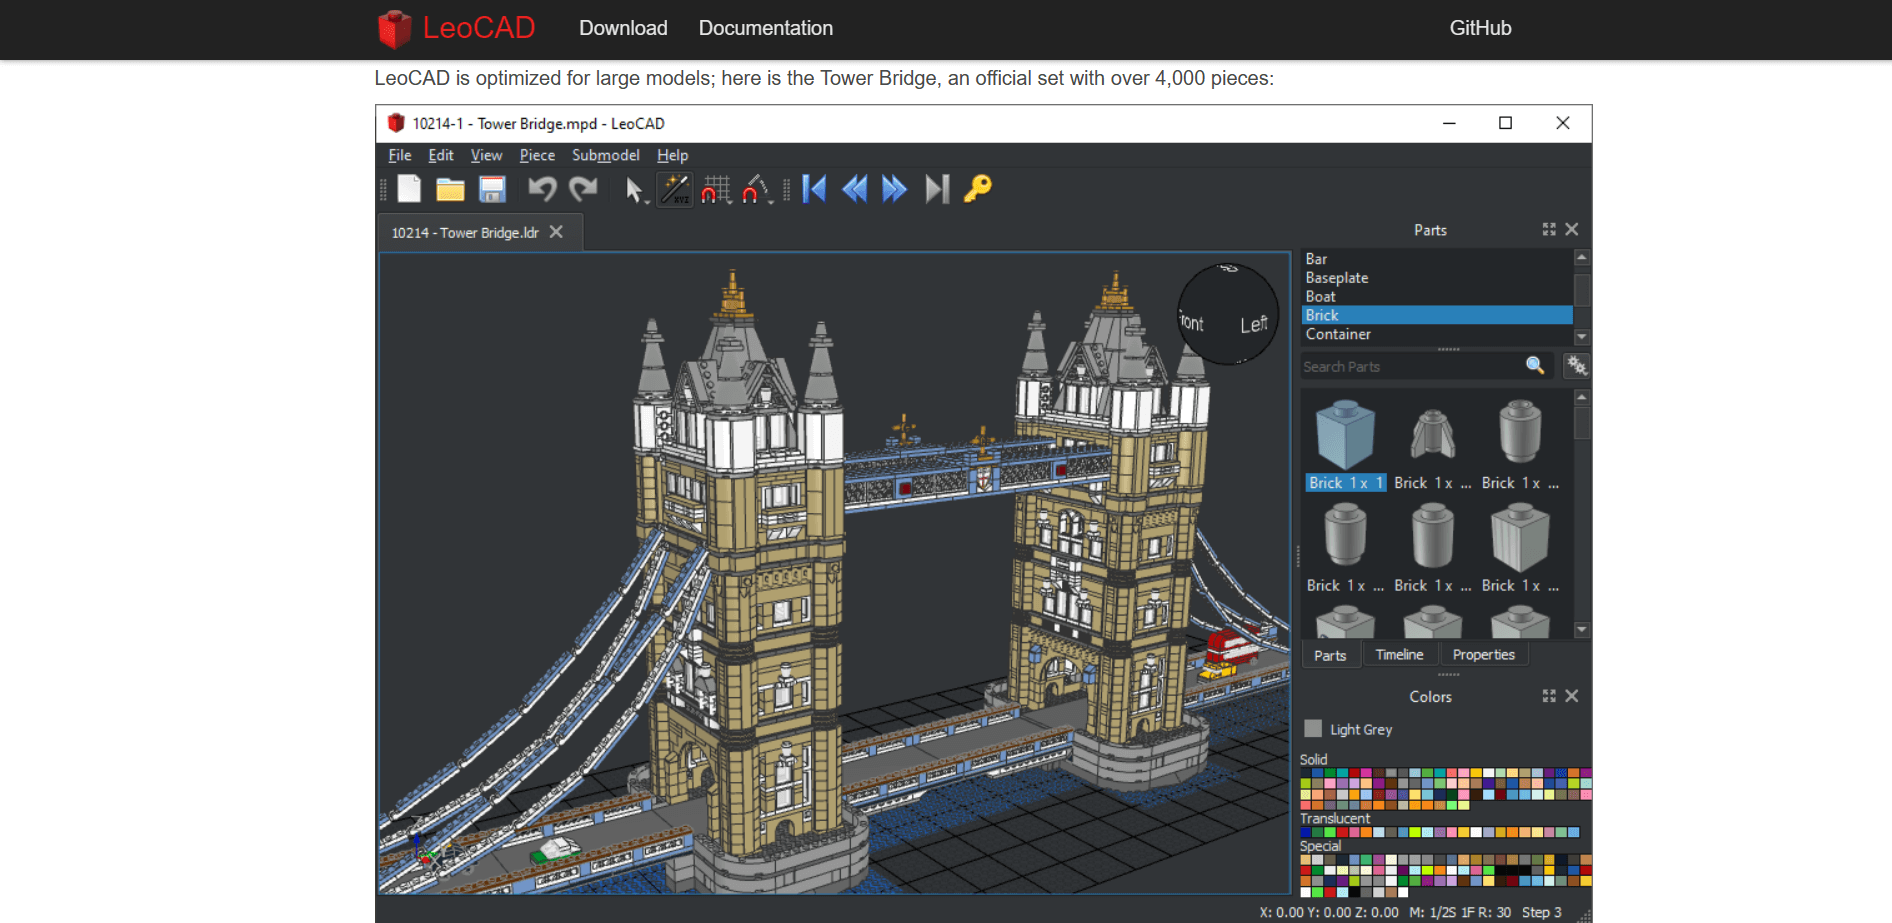This screenshot has height=923, width=1892.
Task: Redo the last undone action
Action: click(583, 189)
